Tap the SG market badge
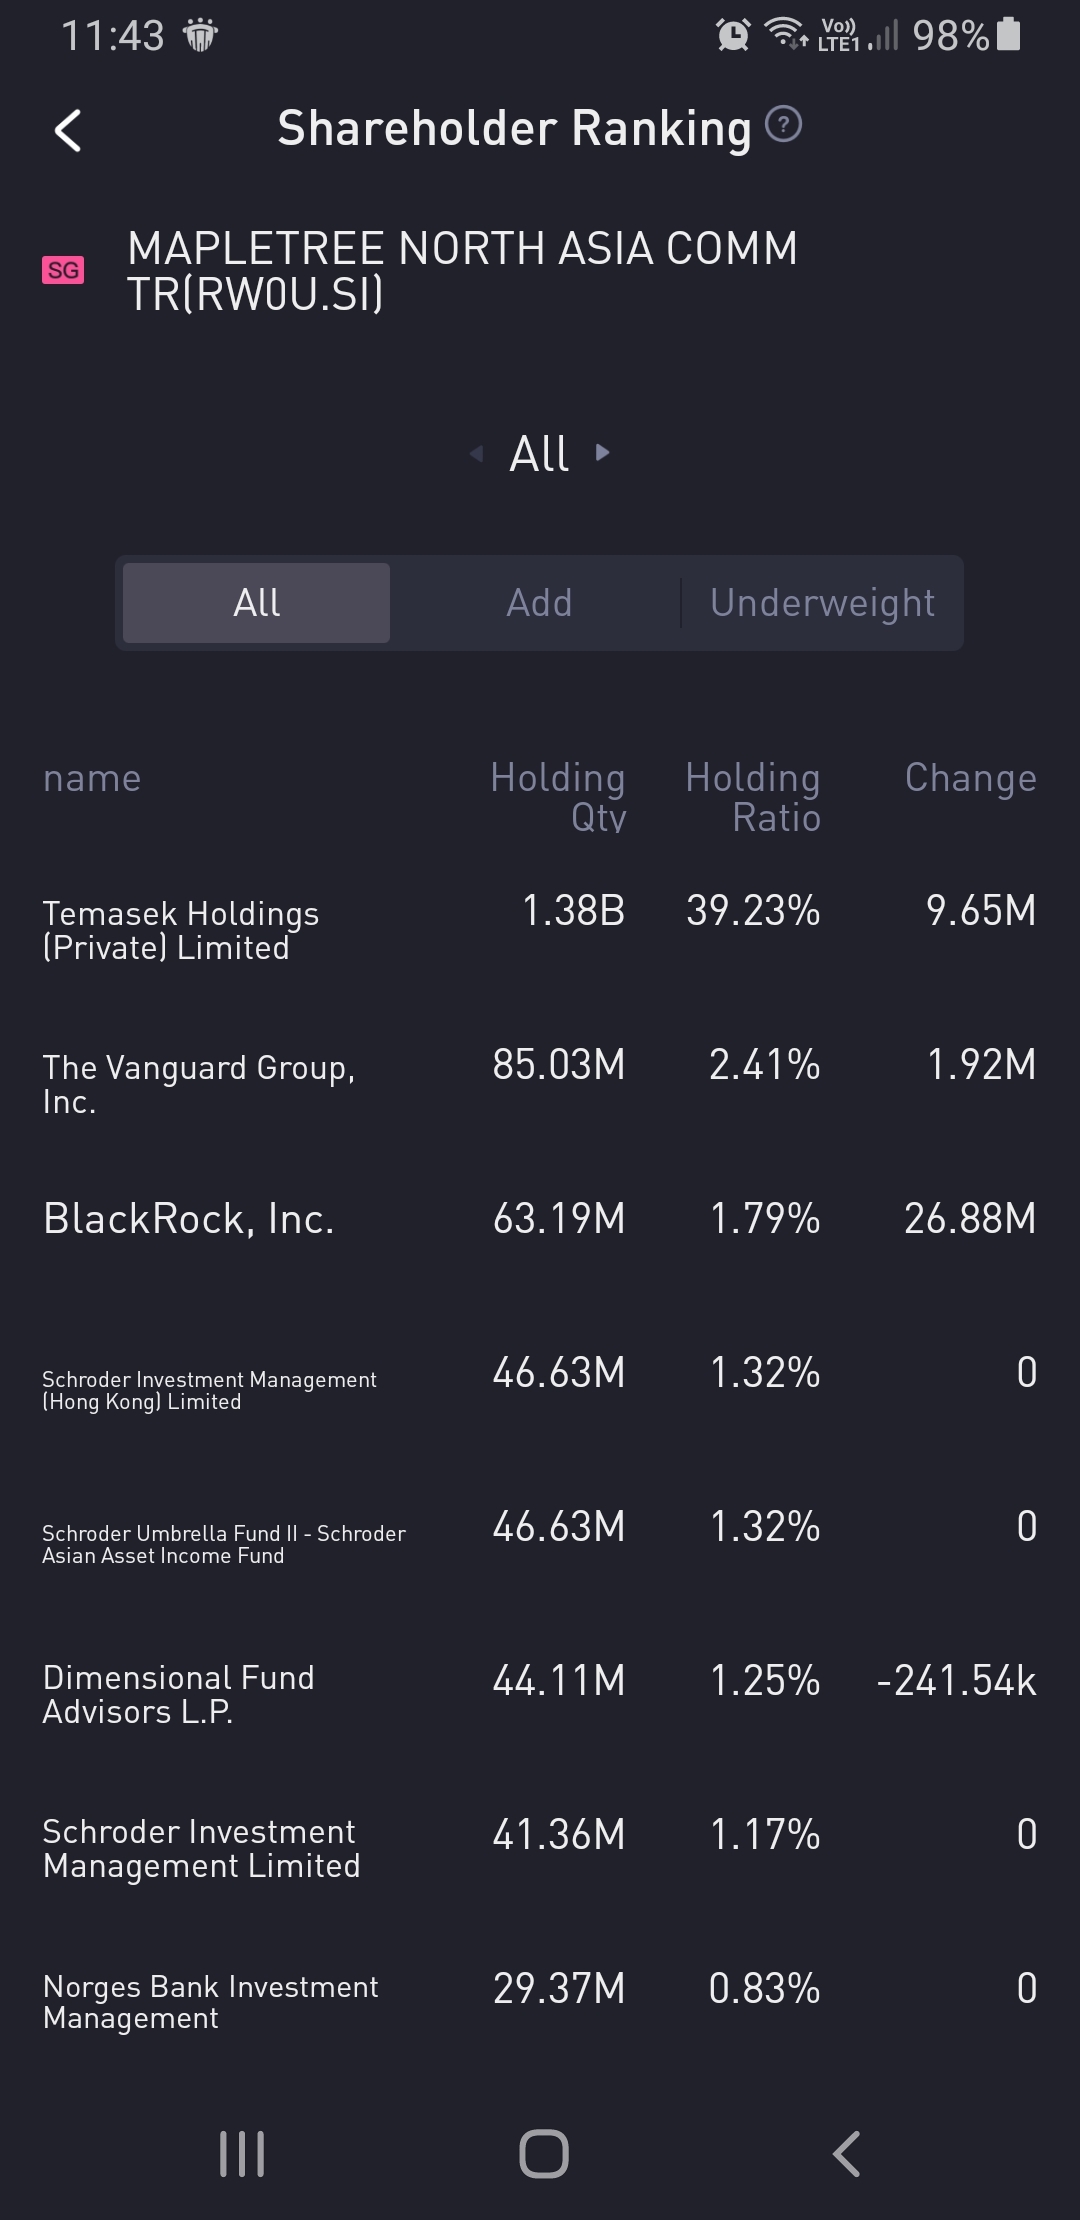The width and height of the screenshot is (1080, 2220). click(x=63, y=270)
